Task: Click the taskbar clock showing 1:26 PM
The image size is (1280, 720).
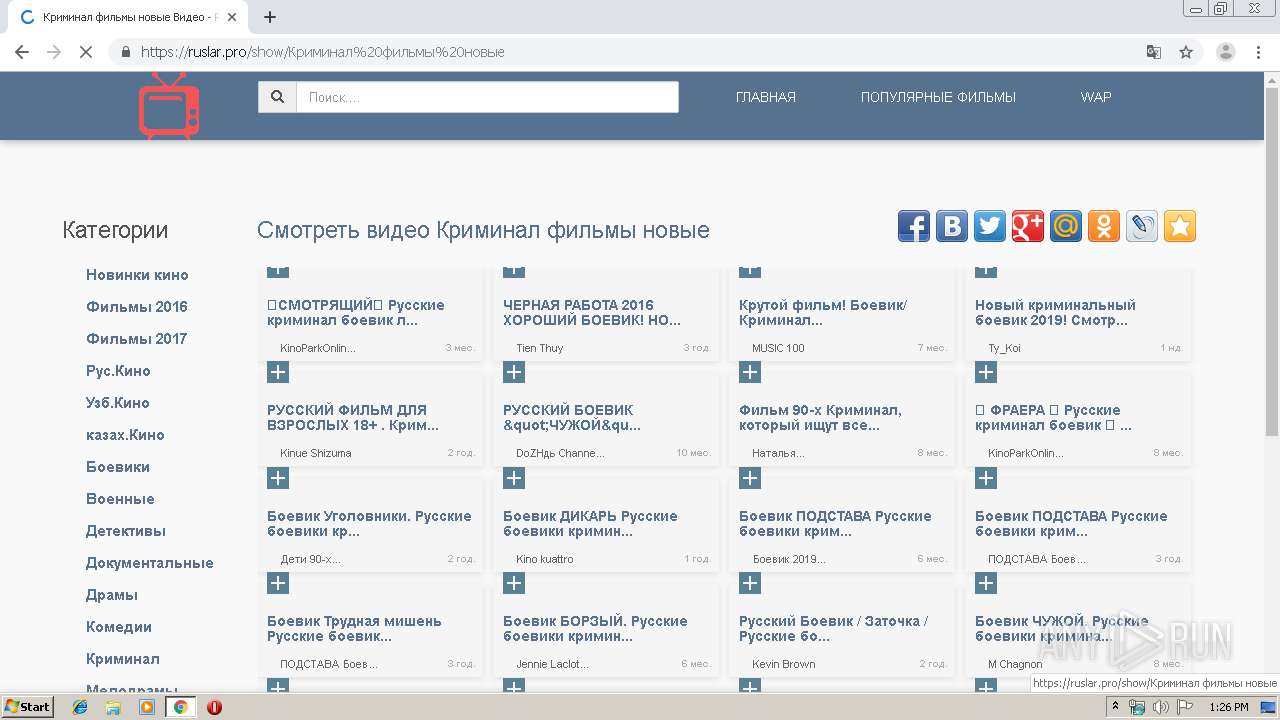Action: click(x=1228, y=707)
